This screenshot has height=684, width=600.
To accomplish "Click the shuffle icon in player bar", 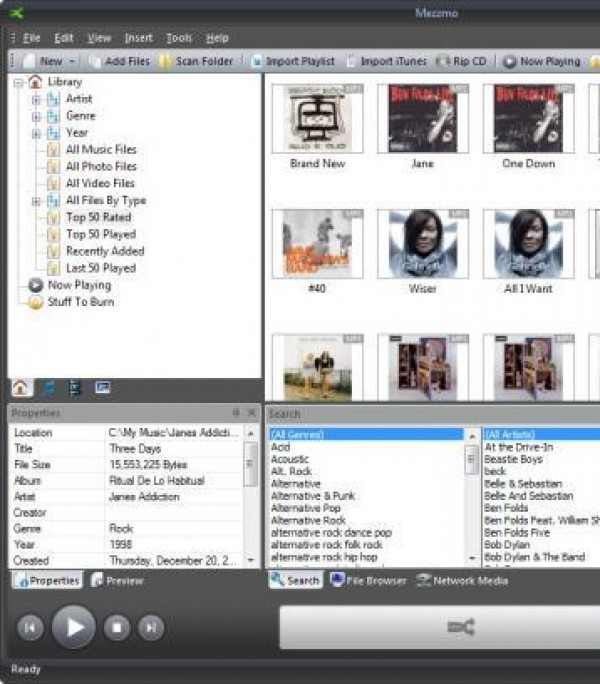I will 461,627.
